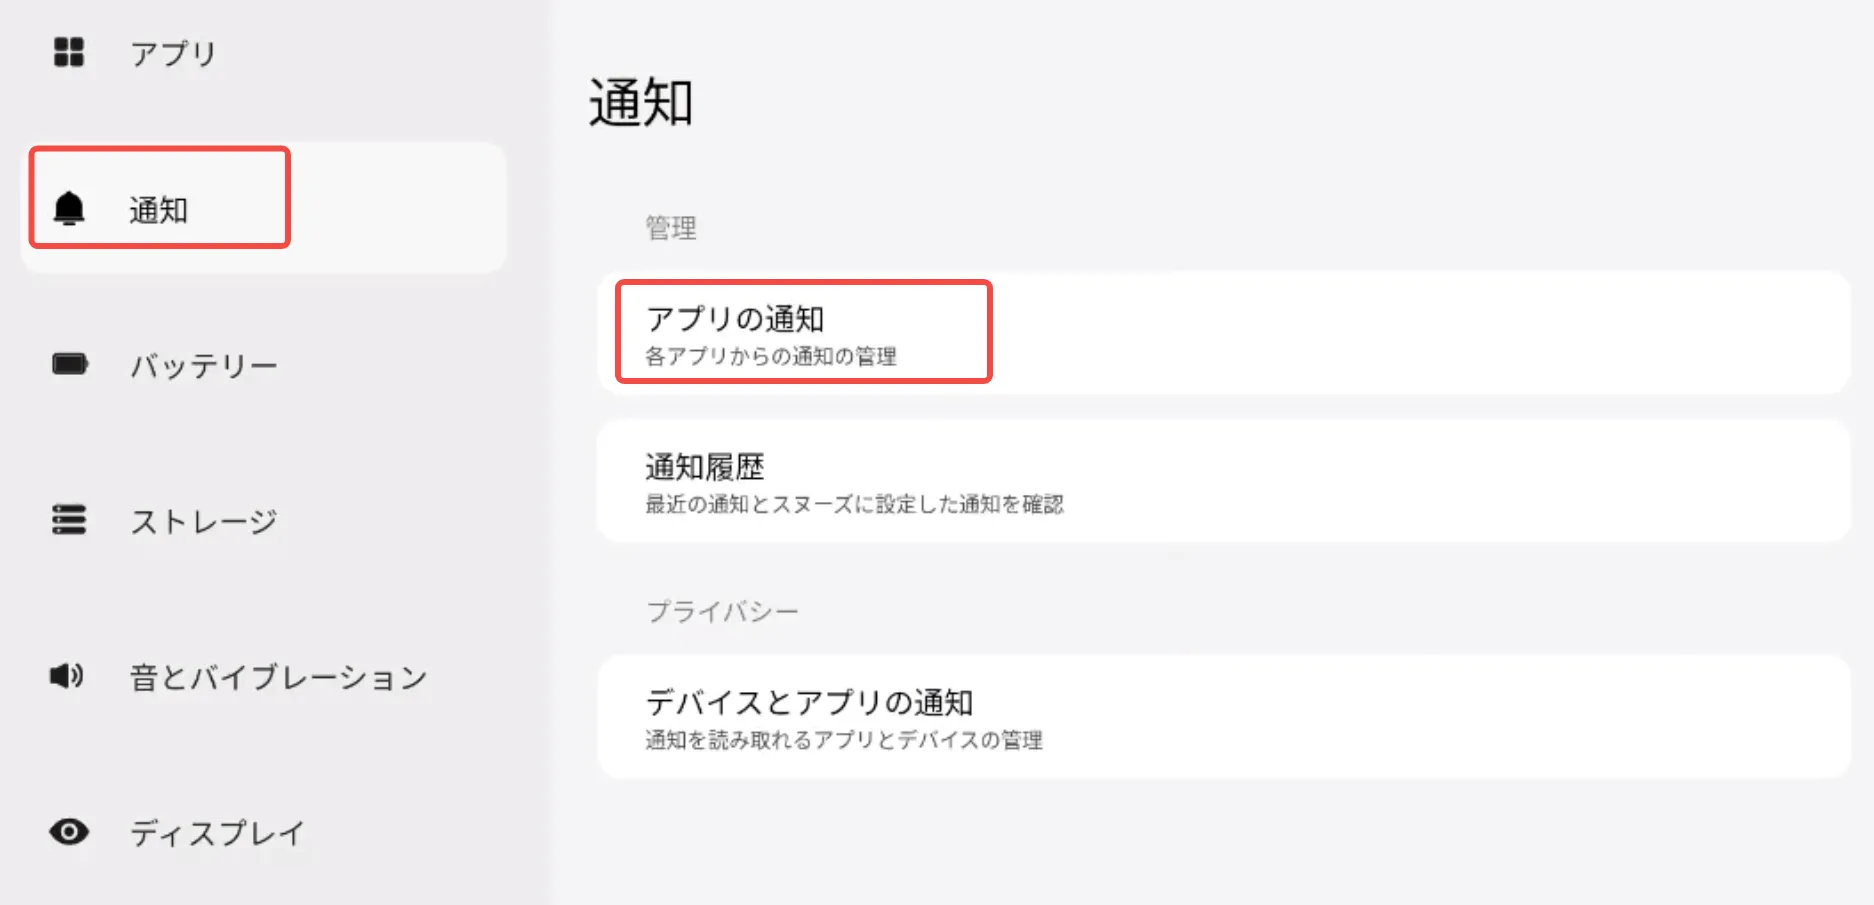
Task: Click the 通知を読み取れるアプリとデバイスの管理 subtitle
Action: (x=844, y=740)
